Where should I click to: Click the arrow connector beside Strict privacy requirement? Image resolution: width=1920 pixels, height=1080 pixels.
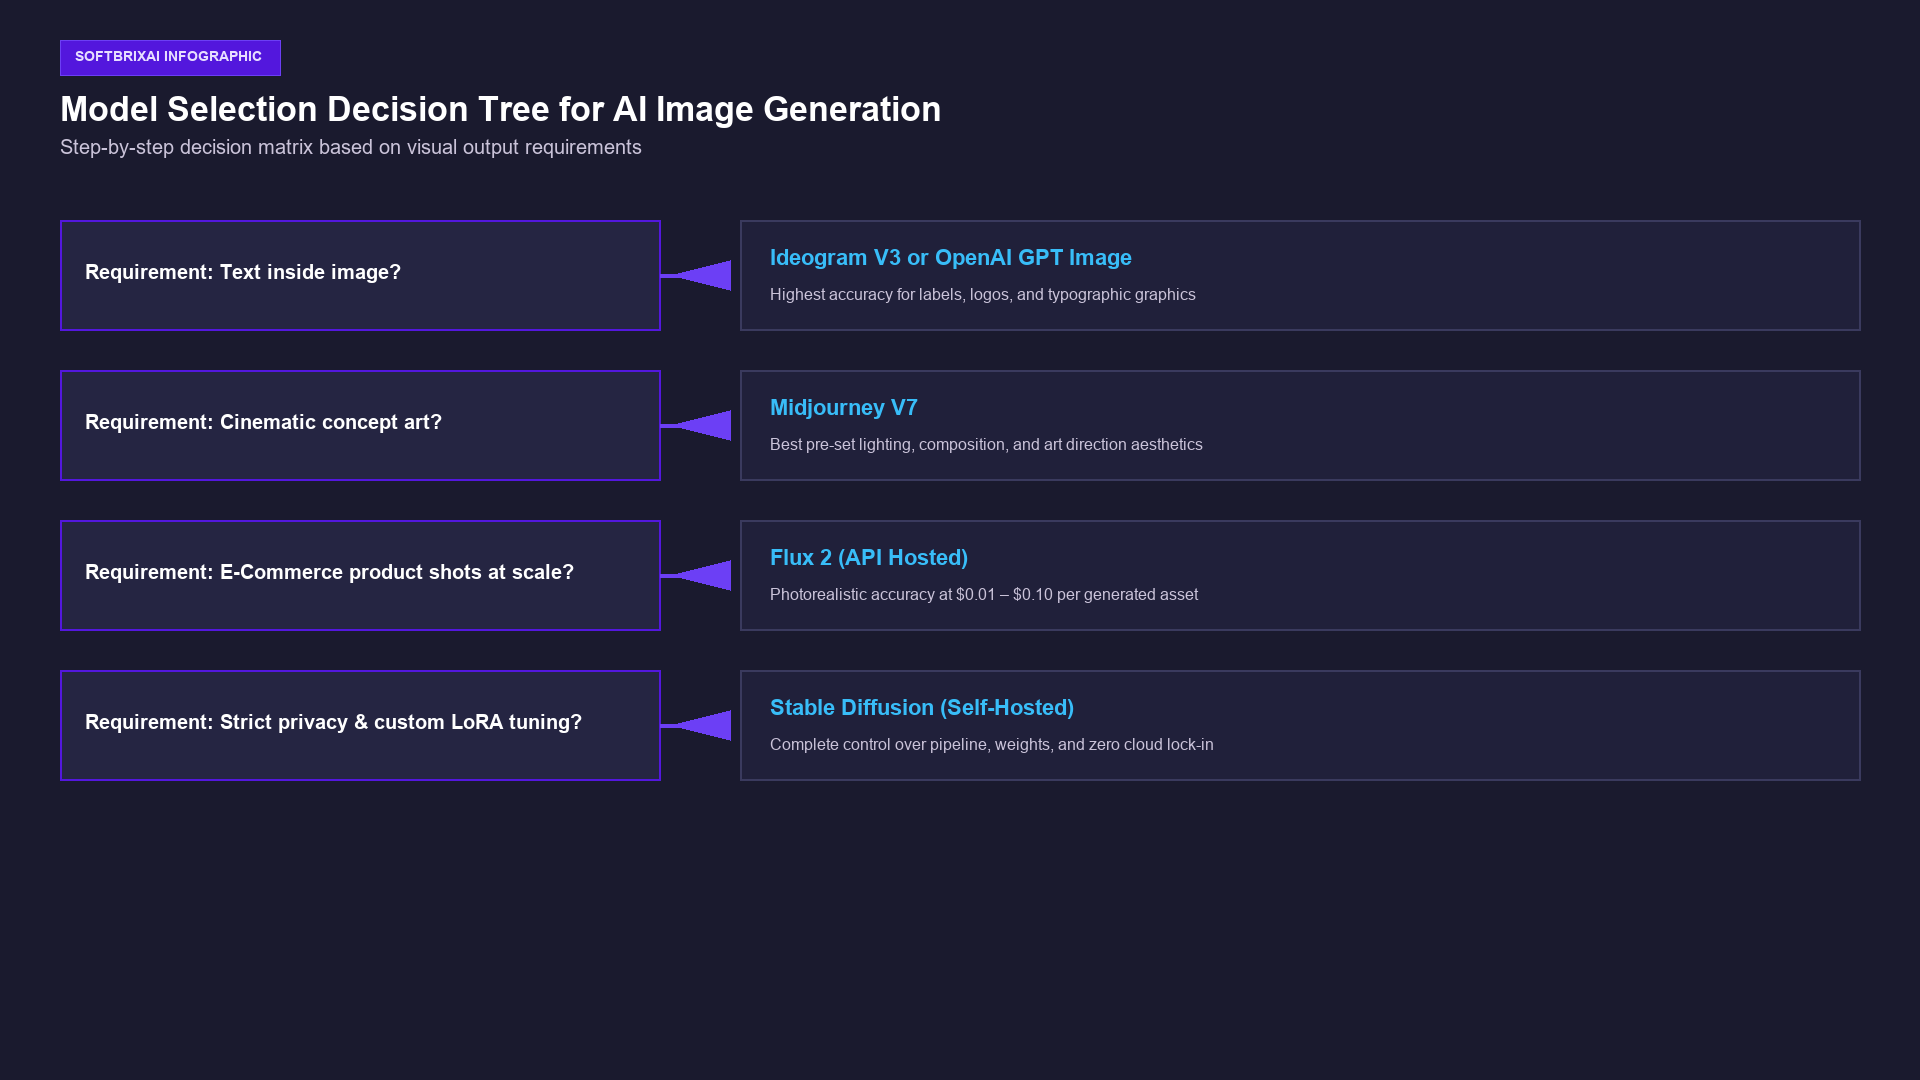click(696, 725)
